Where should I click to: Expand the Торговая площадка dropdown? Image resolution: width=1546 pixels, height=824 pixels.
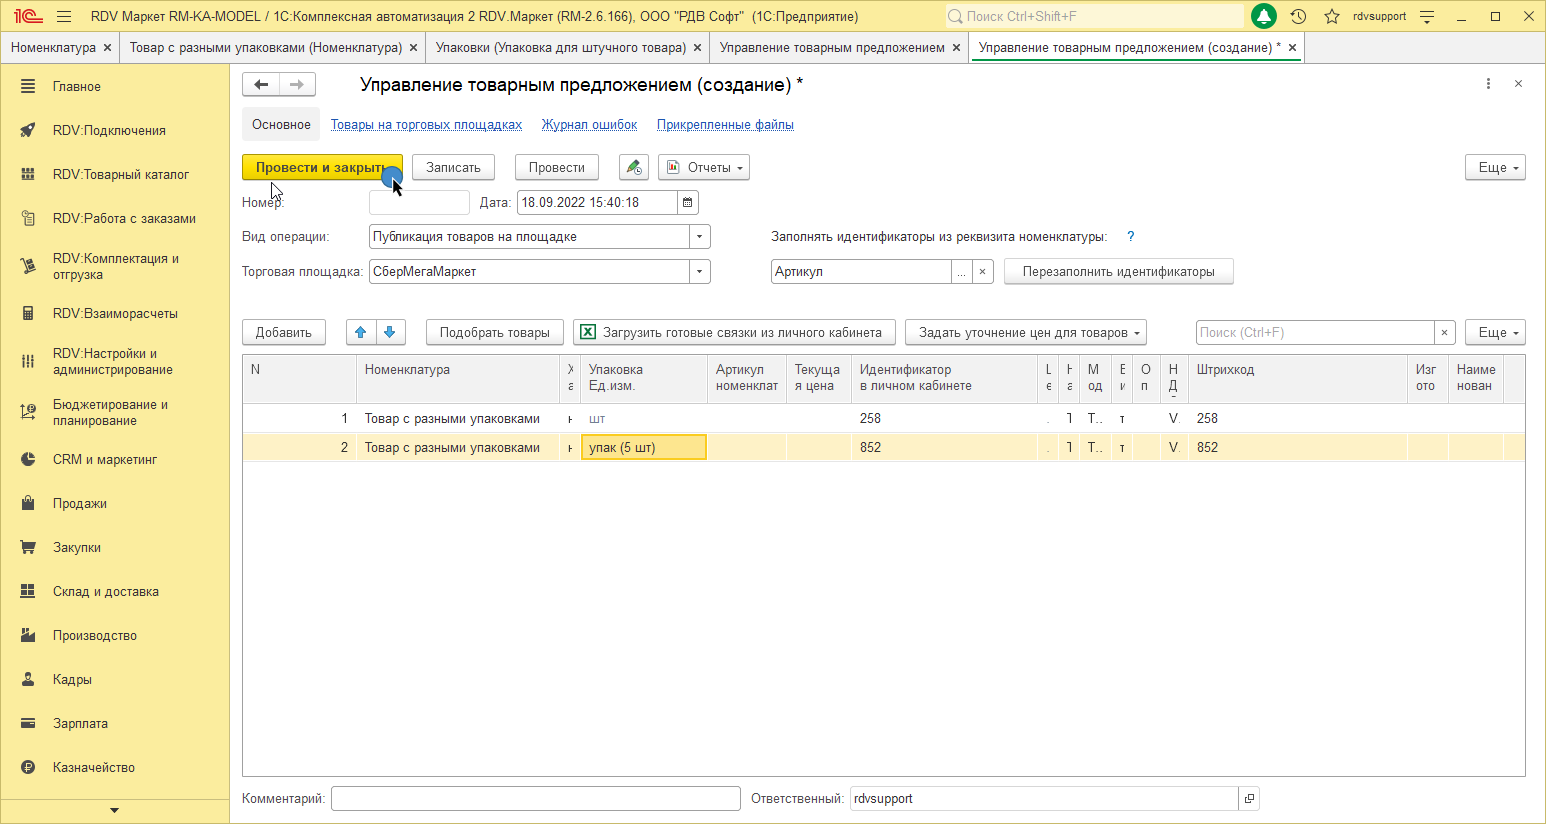point(700,272)
